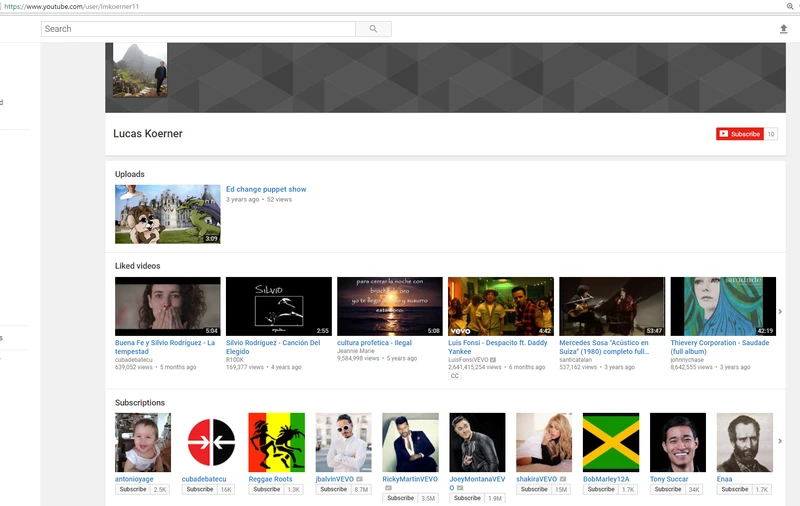The height and width of the screenshot is (506, 800).
Task: Open the Ed change puppet show link
Action: 266,189
